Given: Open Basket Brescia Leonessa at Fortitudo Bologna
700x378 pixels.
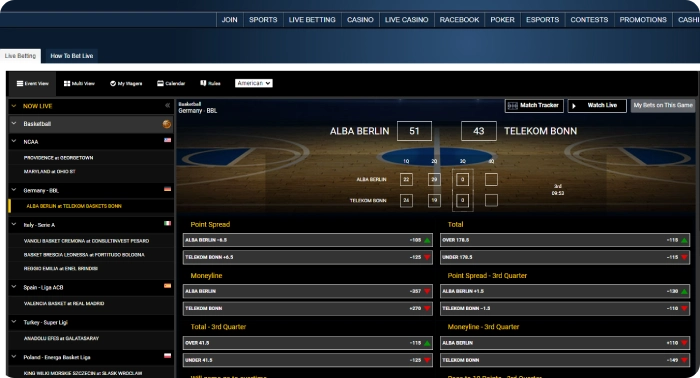Looking at the screenshot, I should coord(84,255).
